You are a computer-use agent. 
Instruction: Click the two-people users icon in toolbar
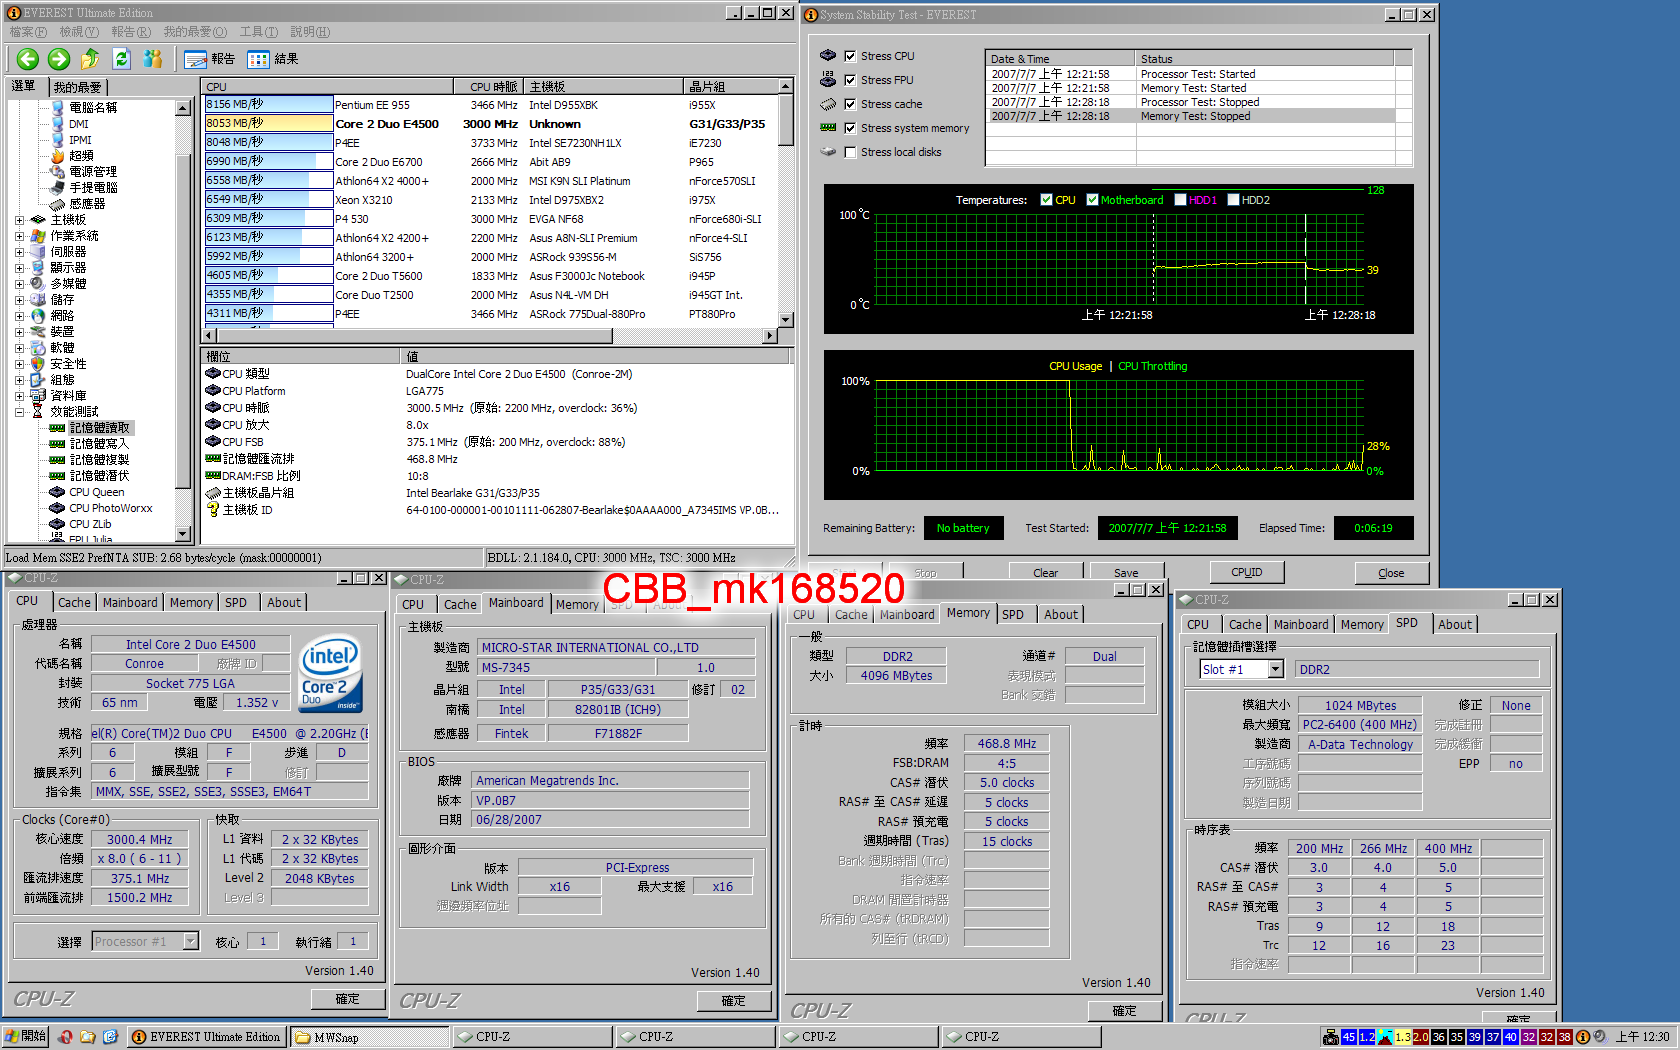[x=152, y=59]
